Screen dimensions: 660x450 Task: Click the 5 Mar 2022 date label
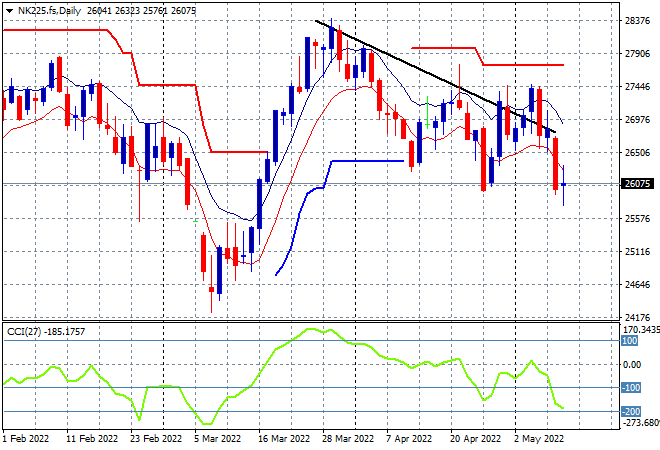pyautogui.click(x=218, y=439)
